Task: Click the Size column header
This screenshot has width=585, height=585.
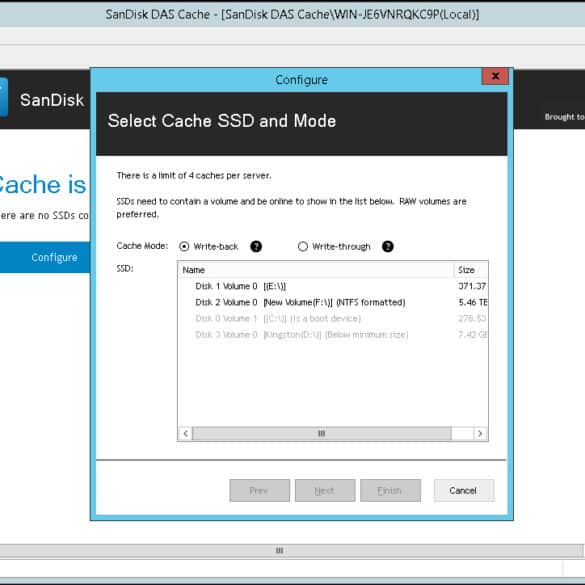Action: tap(470, 270)
